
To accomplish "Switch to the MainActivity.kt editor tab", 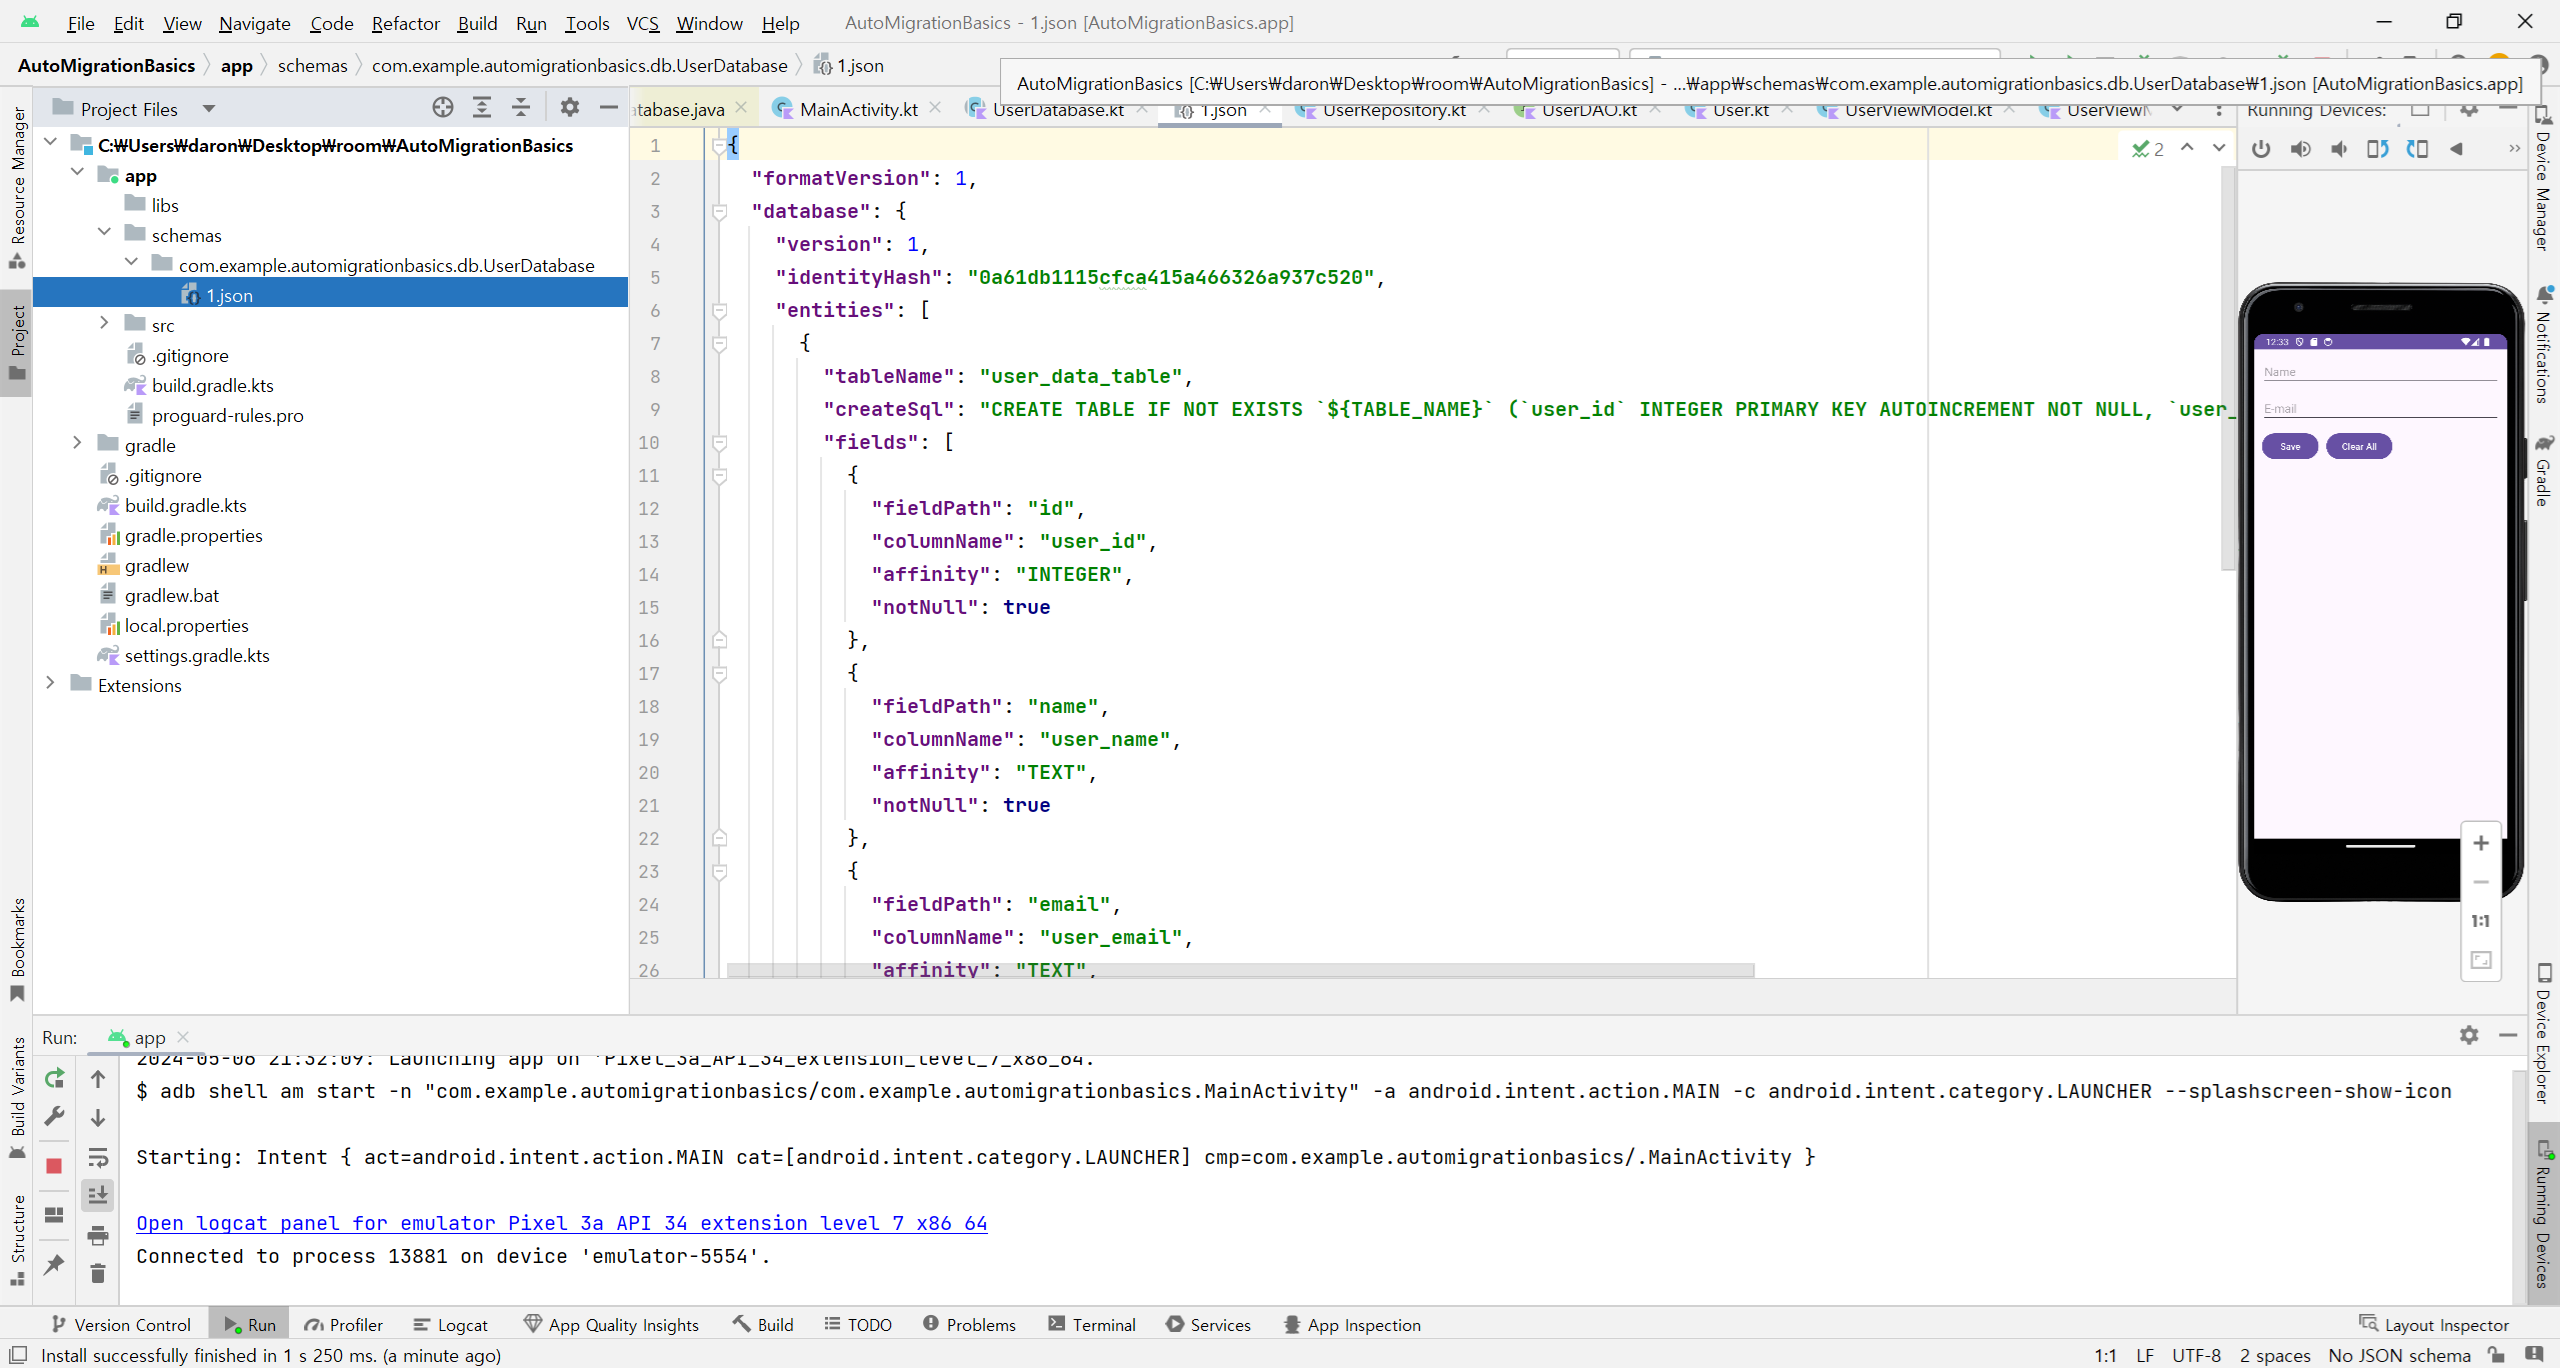I will point(858,109).
